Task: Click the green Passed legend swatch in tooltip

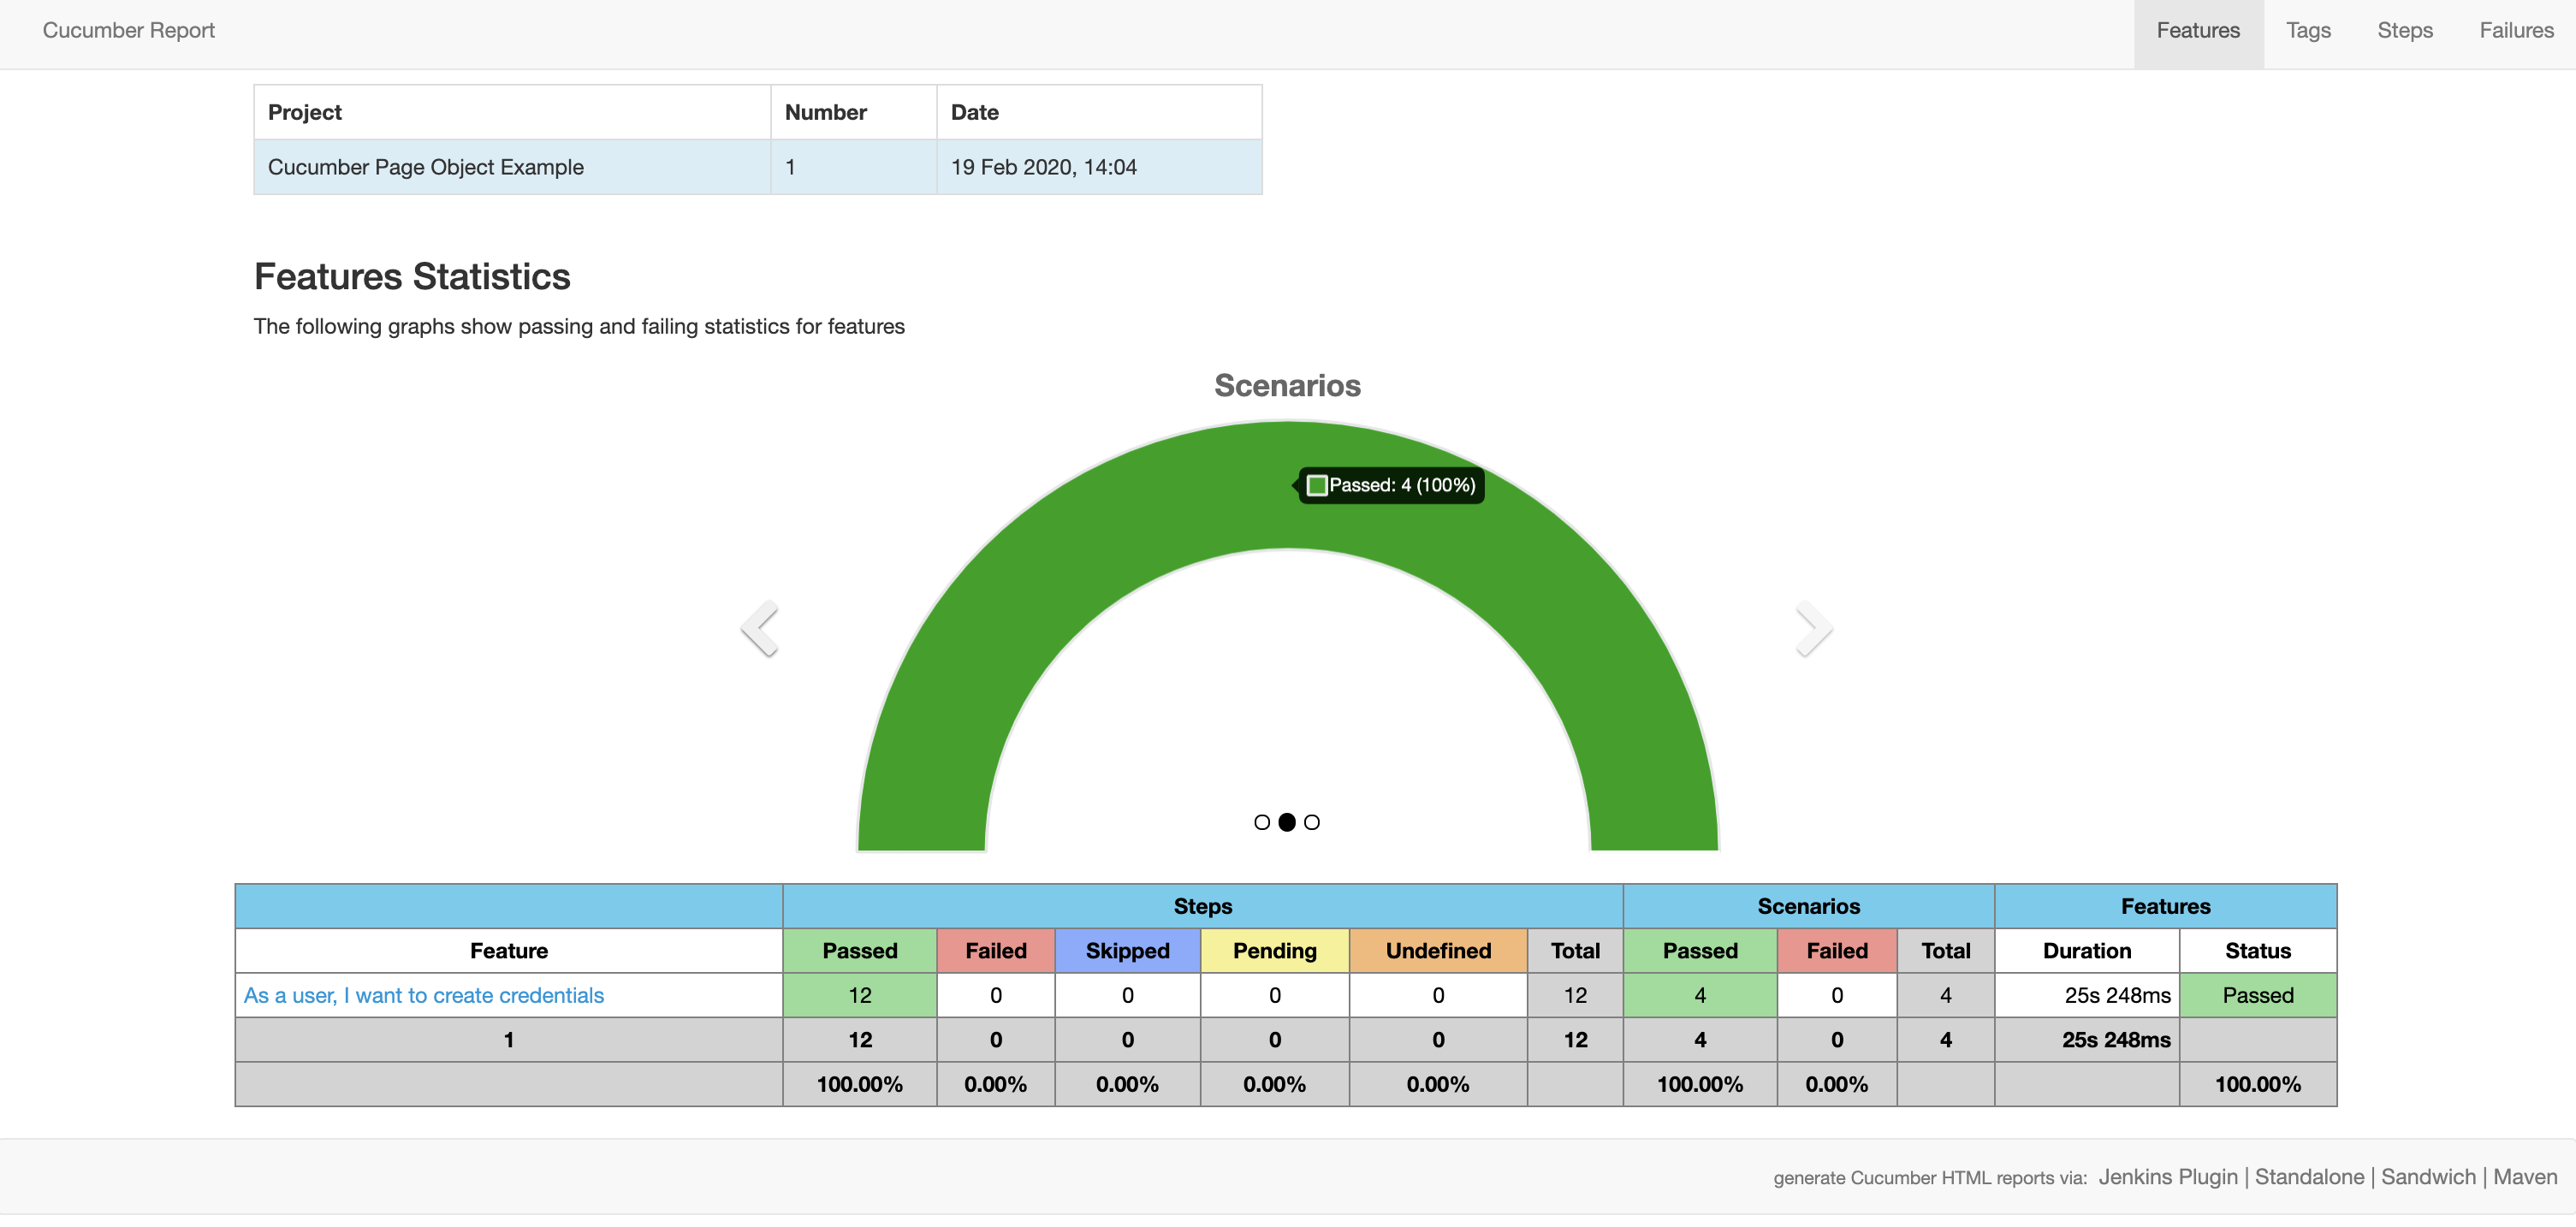Action: point(1317,486)
